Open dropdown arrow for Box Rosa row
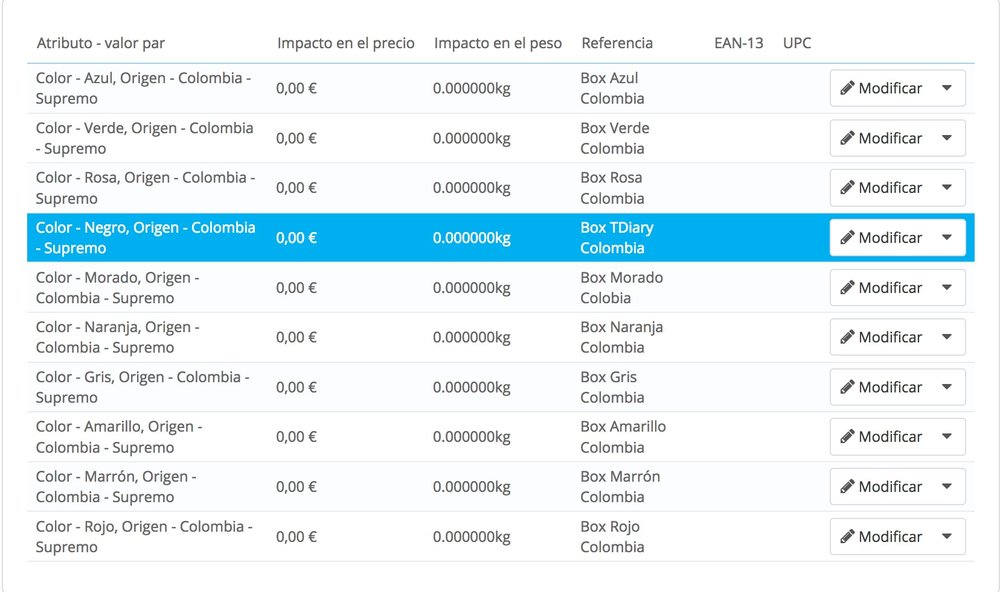 pos(947,188)
